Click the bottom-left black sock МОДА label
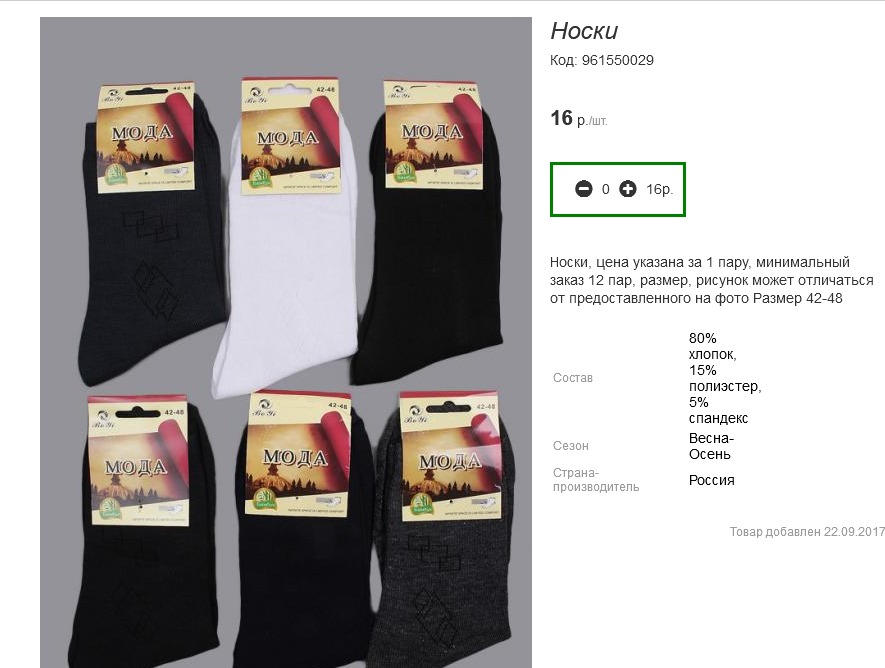 point(138,460)
